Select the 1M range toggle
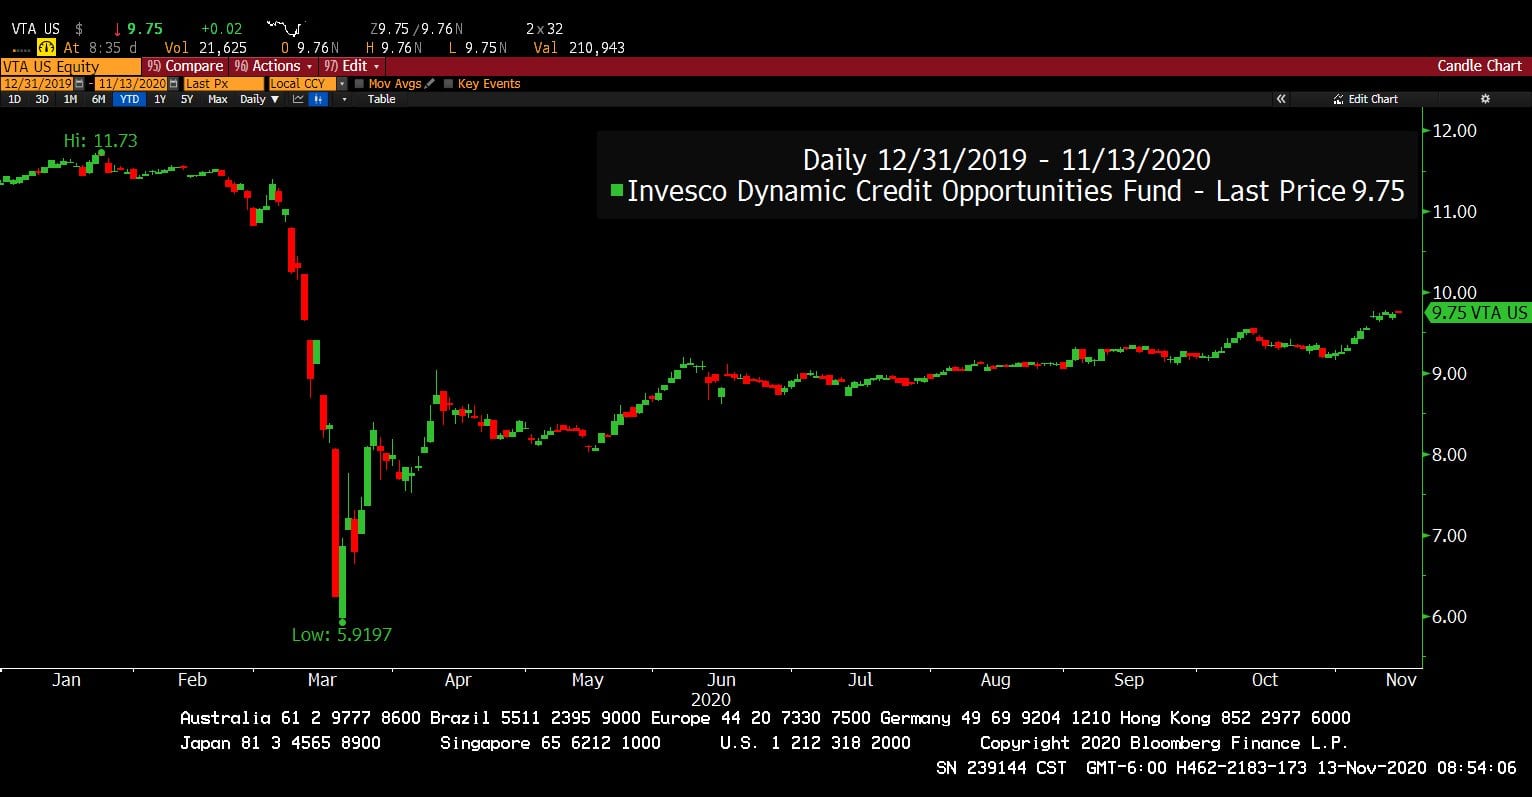The width and height of the screenshot is (1532, 797). point(70,99)
